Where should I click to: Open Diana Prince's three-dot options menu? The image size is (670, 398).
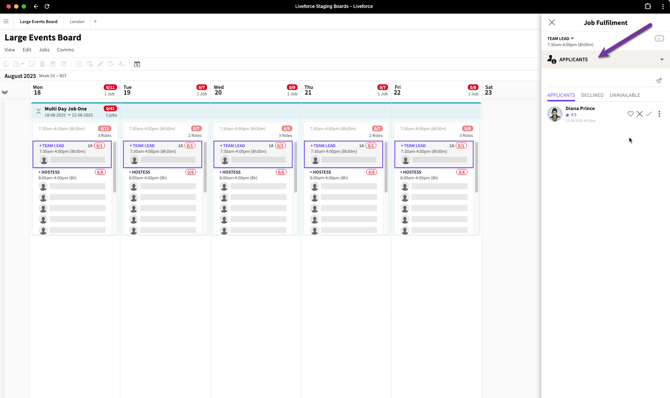pos(659,114)
